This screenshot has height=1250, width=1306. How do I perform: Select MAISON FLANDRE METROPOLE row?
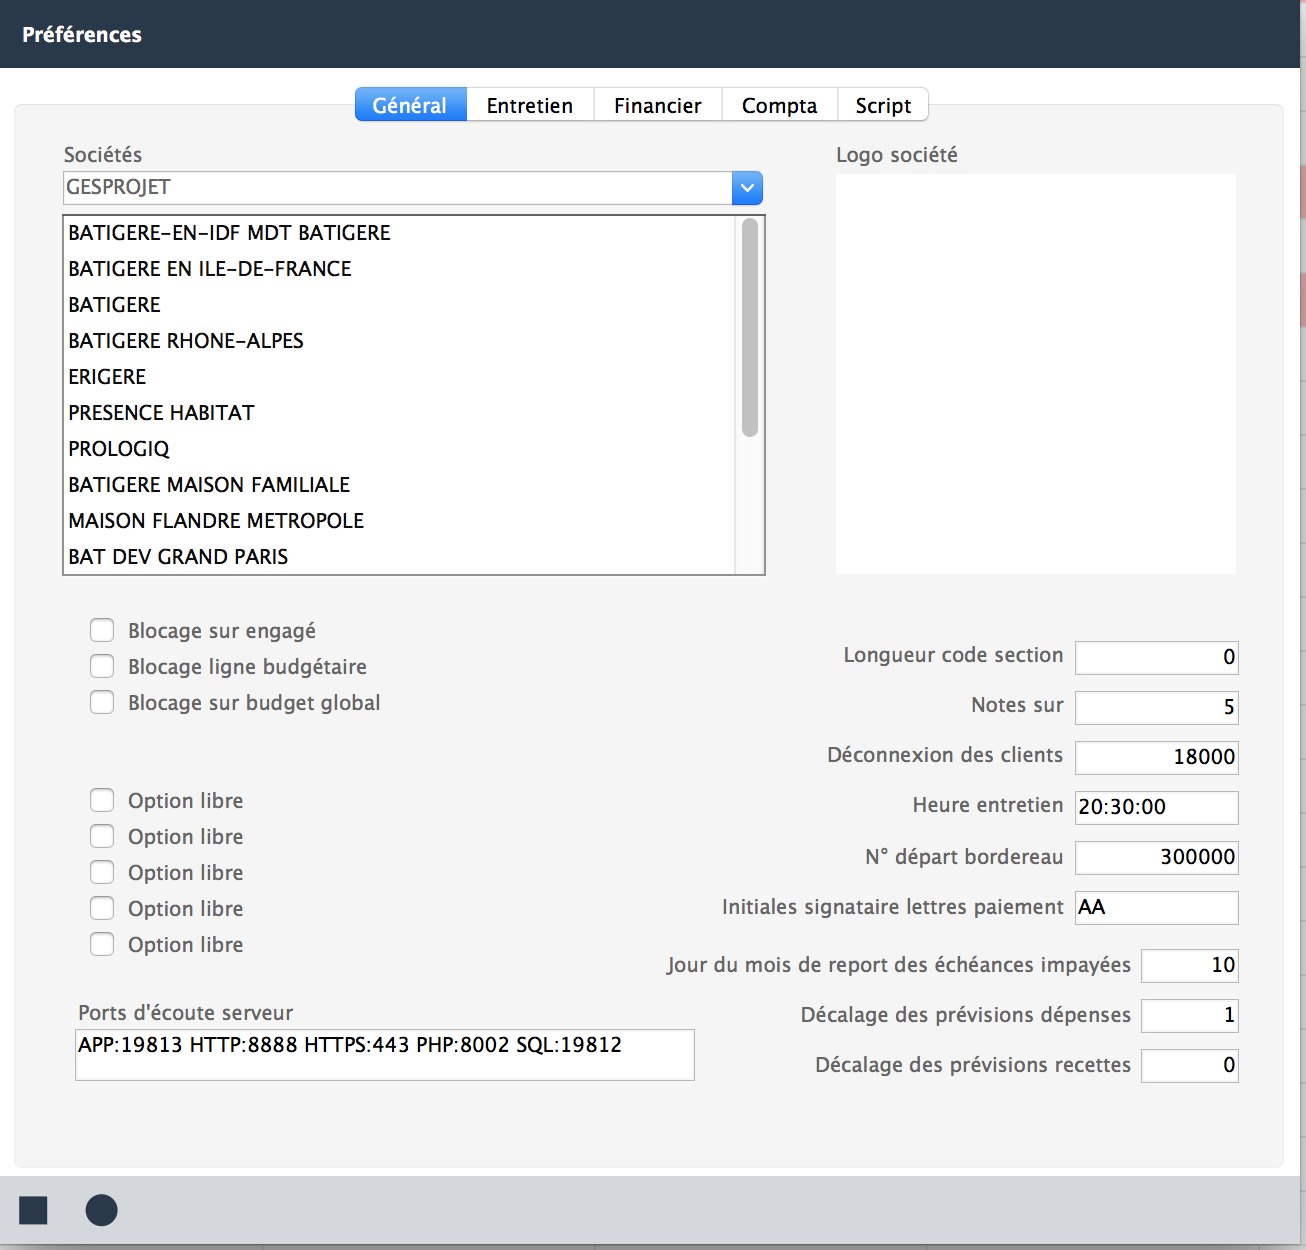click(400, 521)
